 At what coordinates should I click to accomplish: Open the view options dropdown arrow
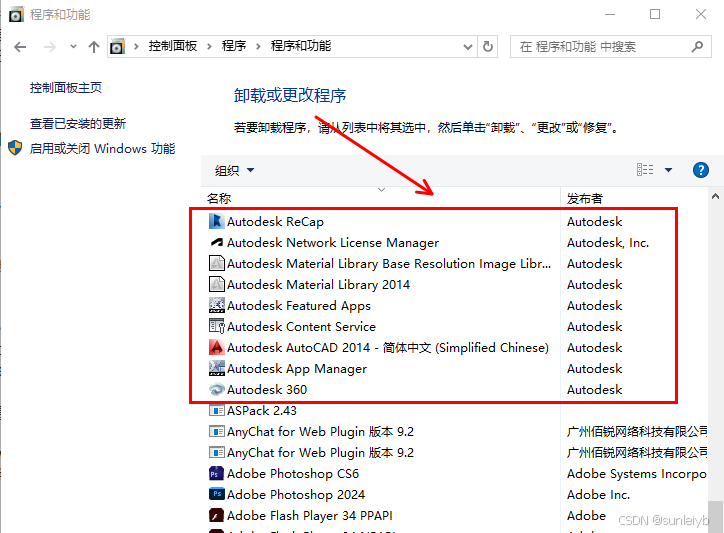668,170
